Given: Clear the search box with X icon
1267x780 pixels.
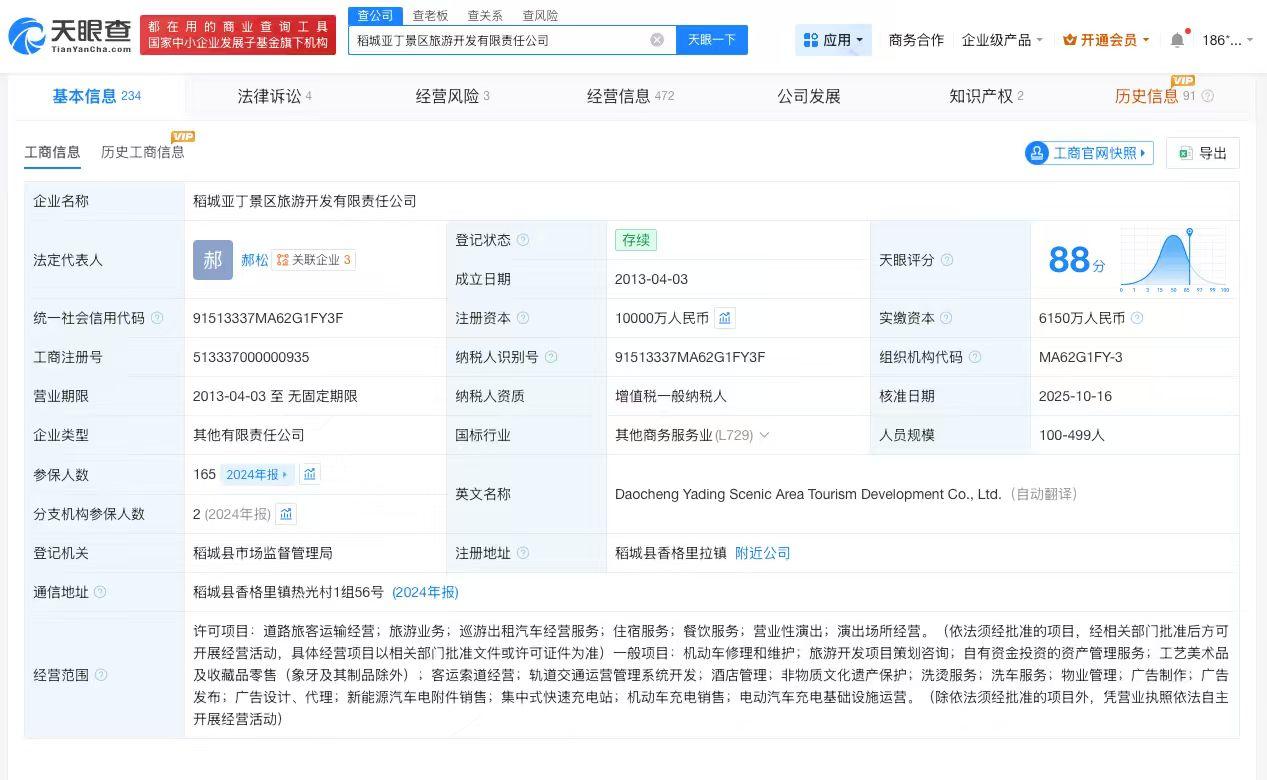Looking at the screenshot, I should click(x=657, y=40).
